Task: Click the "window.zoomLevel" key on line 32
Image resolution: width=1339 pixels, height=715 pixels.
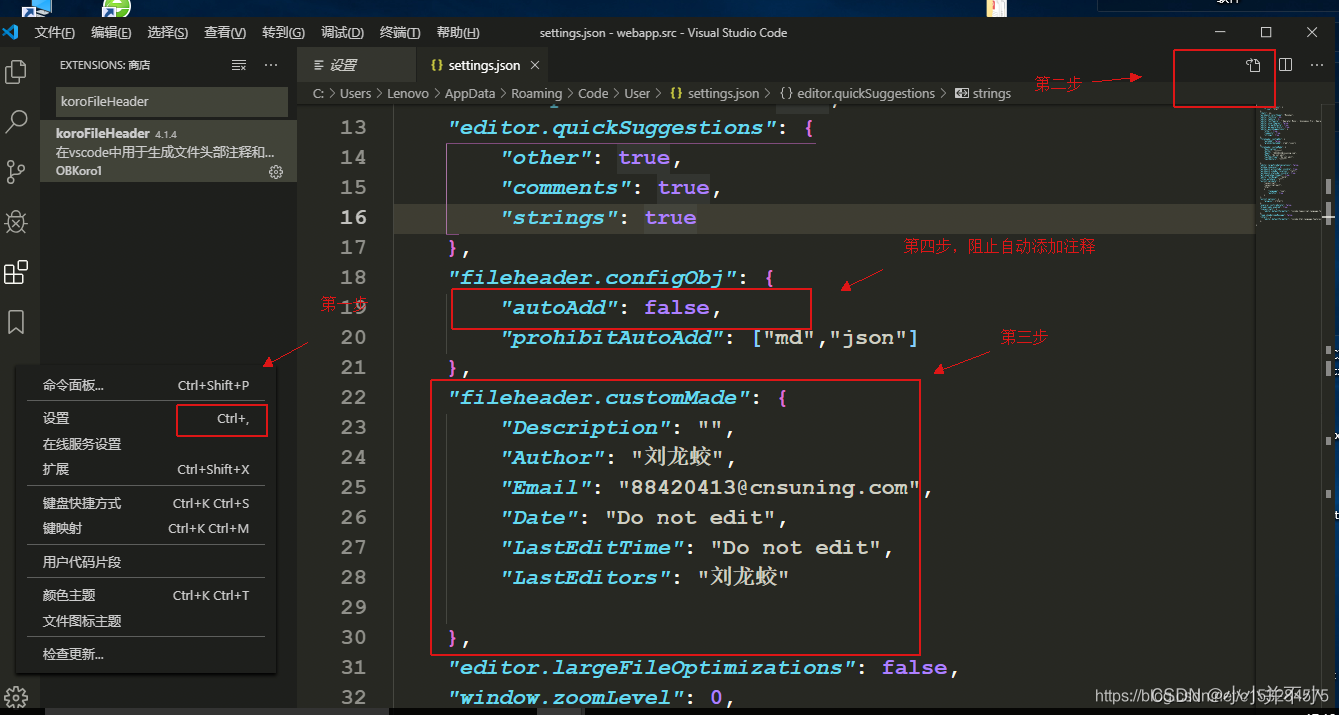Action: (x=565, y=698)
